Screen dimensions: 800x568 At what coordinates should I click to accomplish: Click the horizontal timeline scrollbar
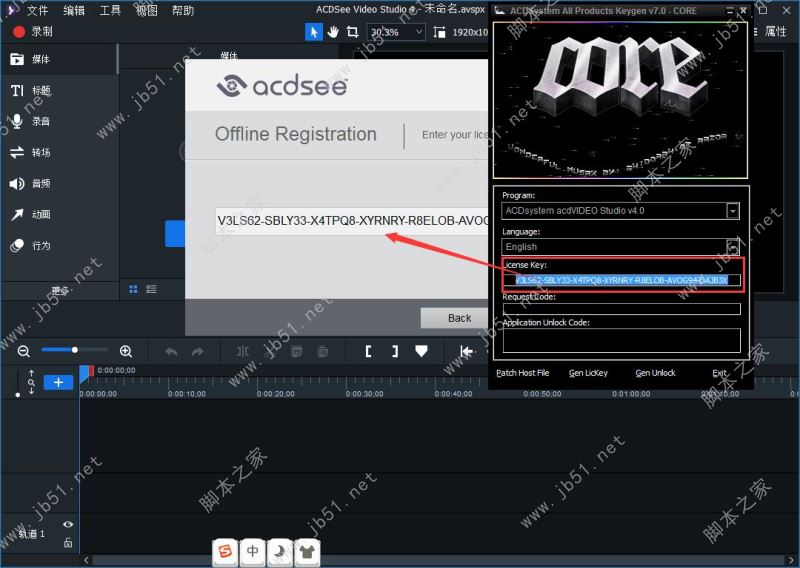(x=439, y=560)
